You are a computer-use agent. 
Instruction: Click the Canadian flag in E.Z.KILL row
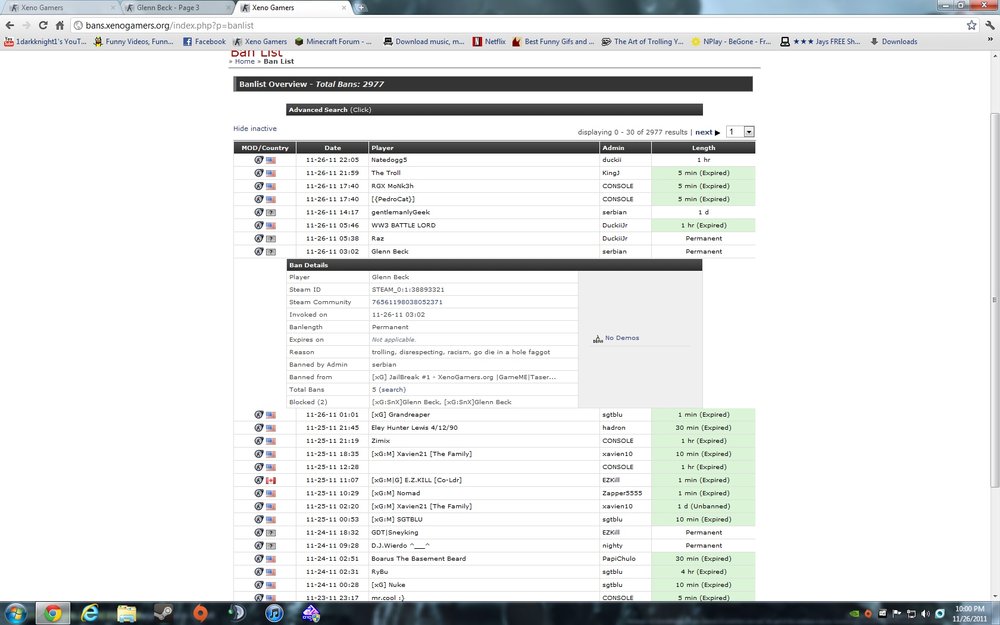tap(270, 480)
